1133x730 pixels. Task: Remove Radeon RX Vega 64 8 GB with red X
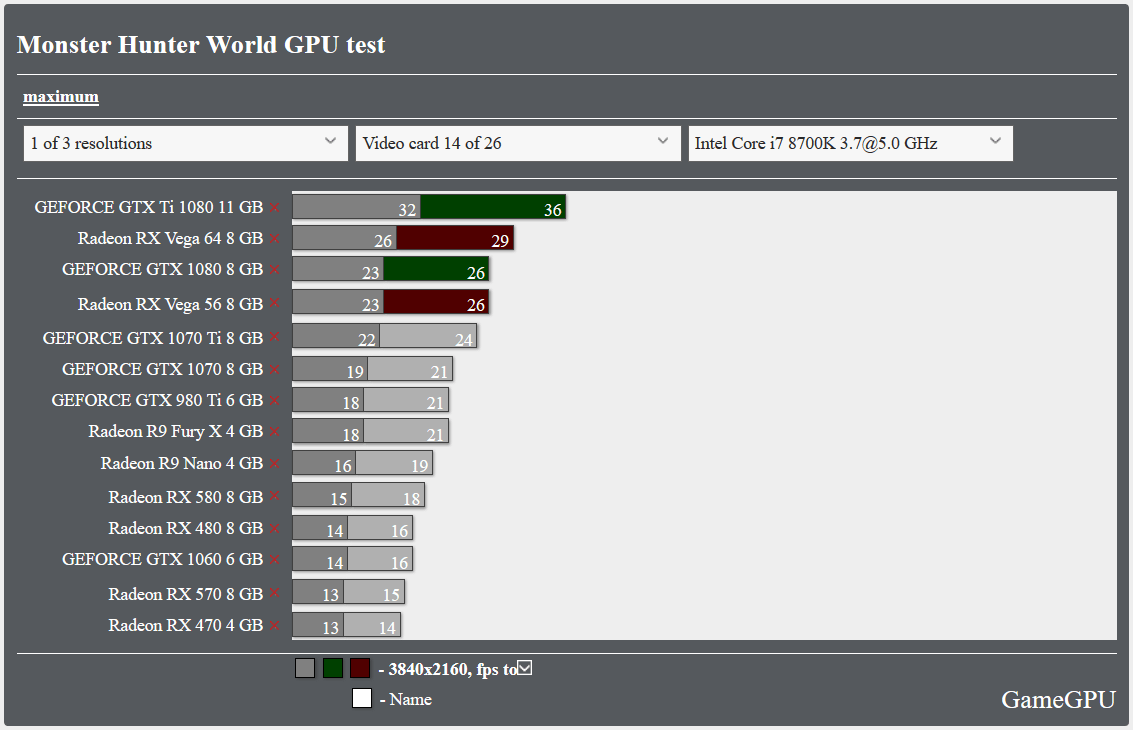(x=275, y=239)
